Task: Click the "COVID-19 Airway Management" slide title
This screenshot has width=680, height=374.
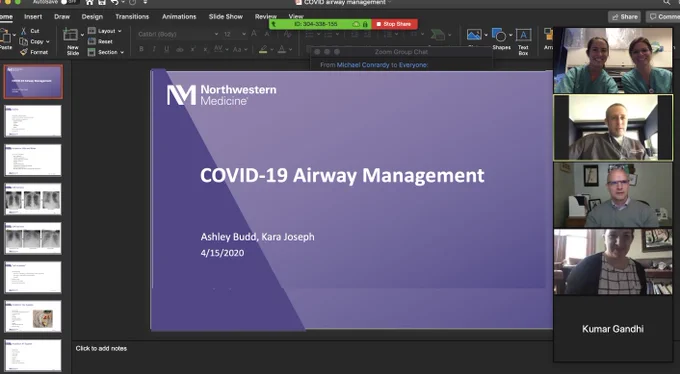Action: click(x=342, y=175)
